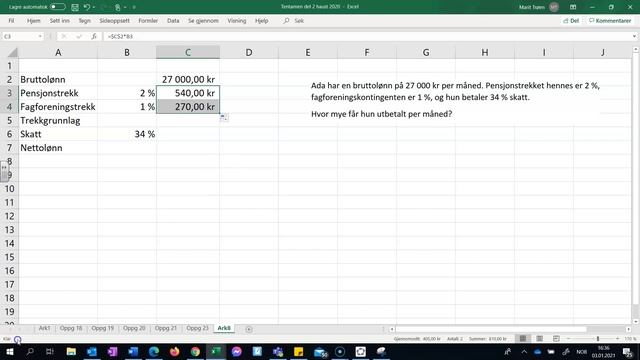Image resolution: width=640 pixels, height=360 pixels.
Task: Open Microsoft Edge from taskbar
Action: pyautogui.click(x=154, y=351)
